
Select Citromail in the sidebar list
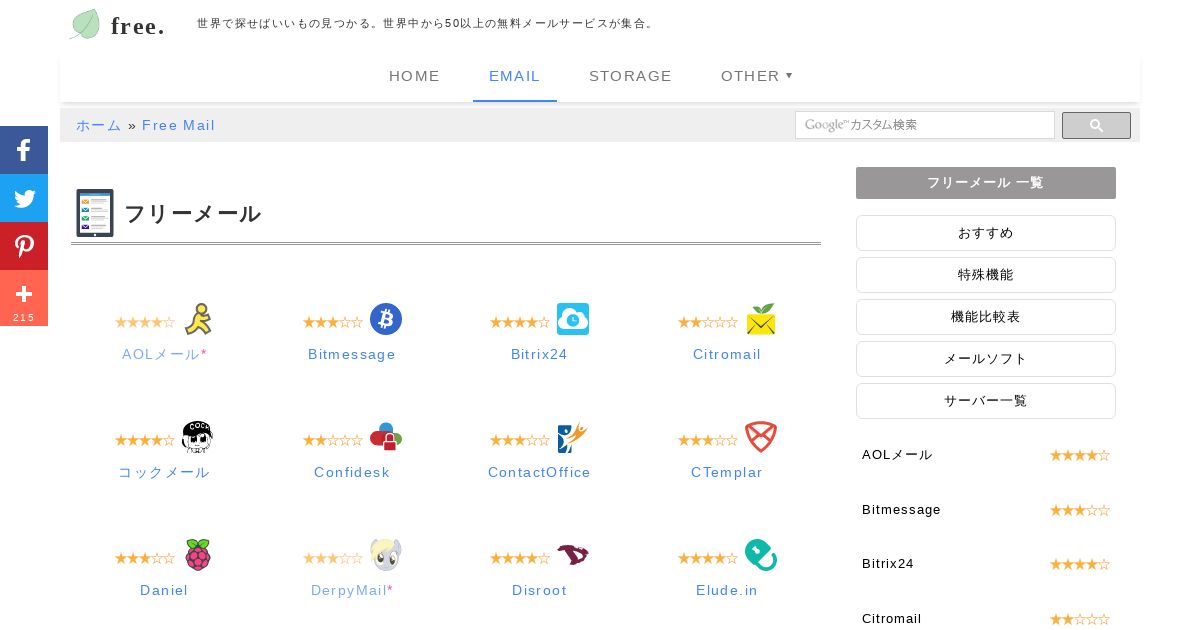[x=892, y=619]
